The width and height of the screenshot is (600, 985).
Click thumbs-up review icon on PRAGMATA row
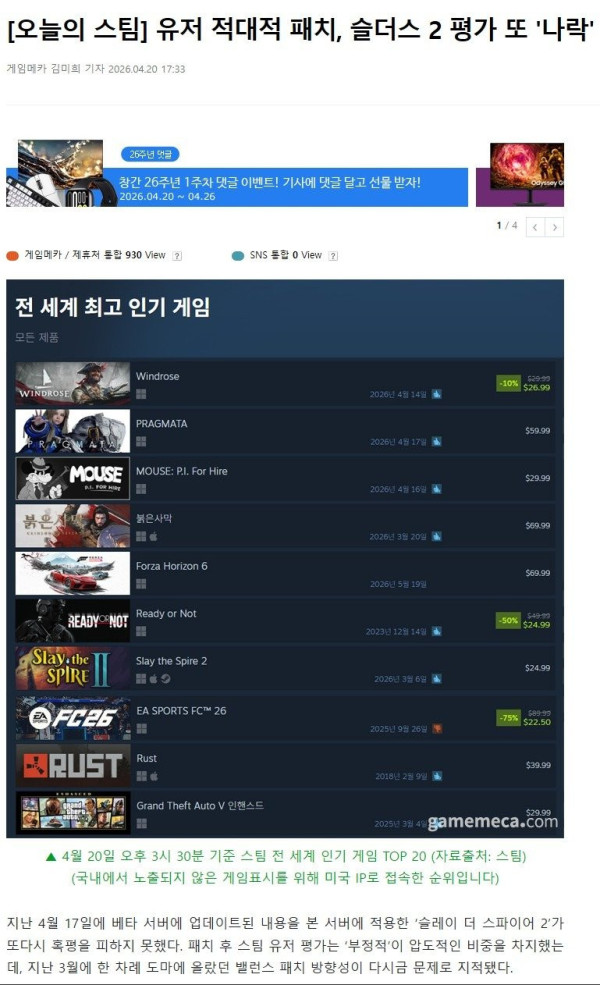coord(437,442)
